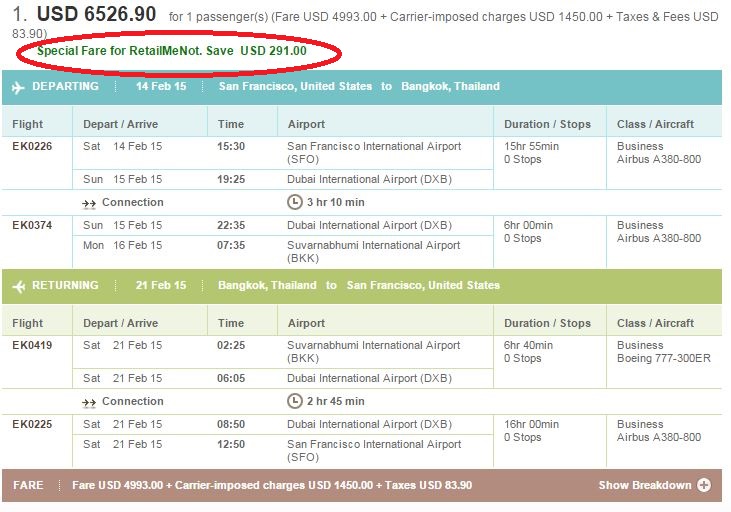This screenshot has width=731, height=512.
Task: Click flight number EK0226
Action: 32,146
